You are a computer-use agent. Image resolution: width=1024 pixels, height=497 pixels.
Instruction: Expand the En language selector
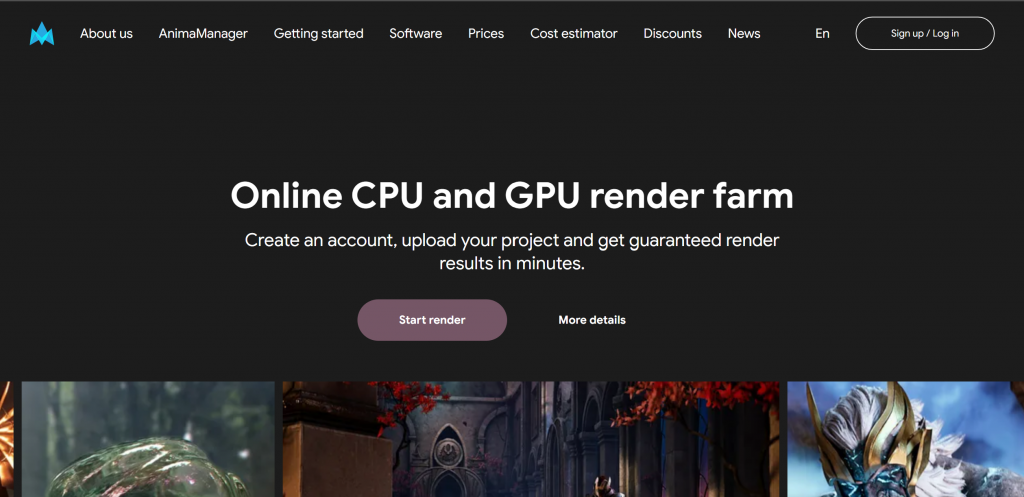(822, 33)
